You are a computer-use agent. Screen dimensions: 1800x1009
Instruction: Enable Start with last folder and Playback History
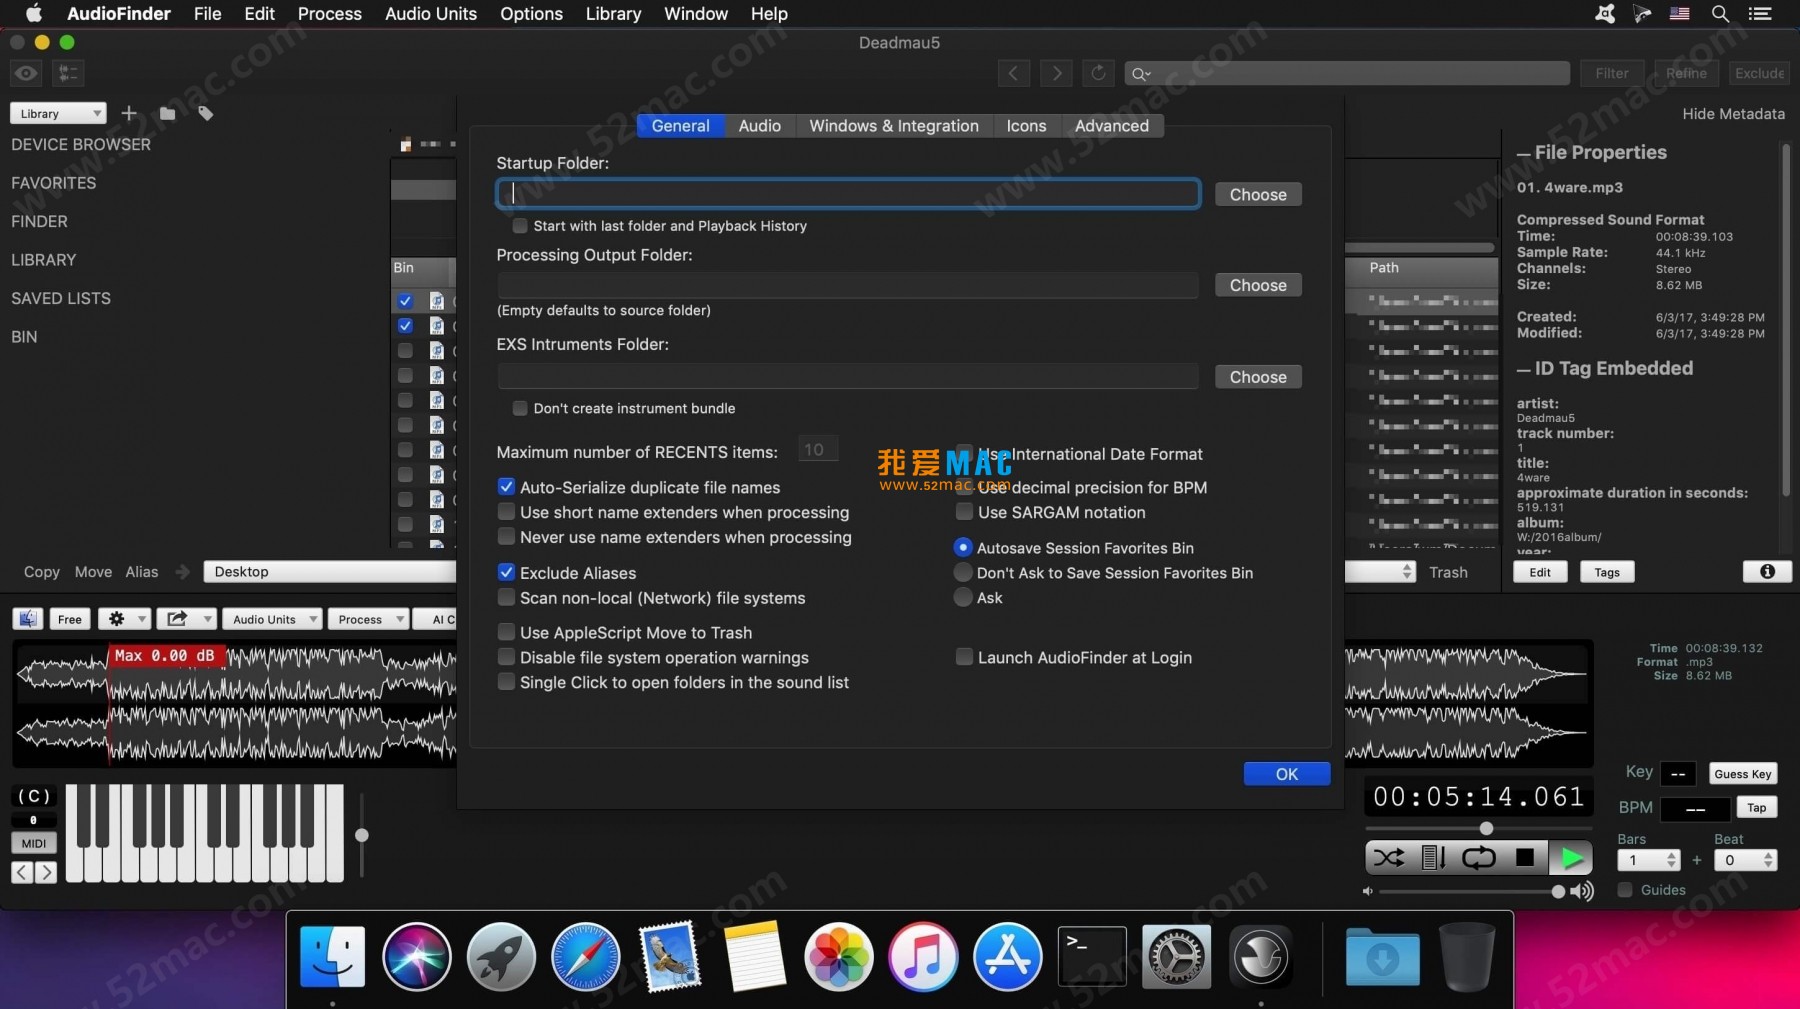[520, 226]
